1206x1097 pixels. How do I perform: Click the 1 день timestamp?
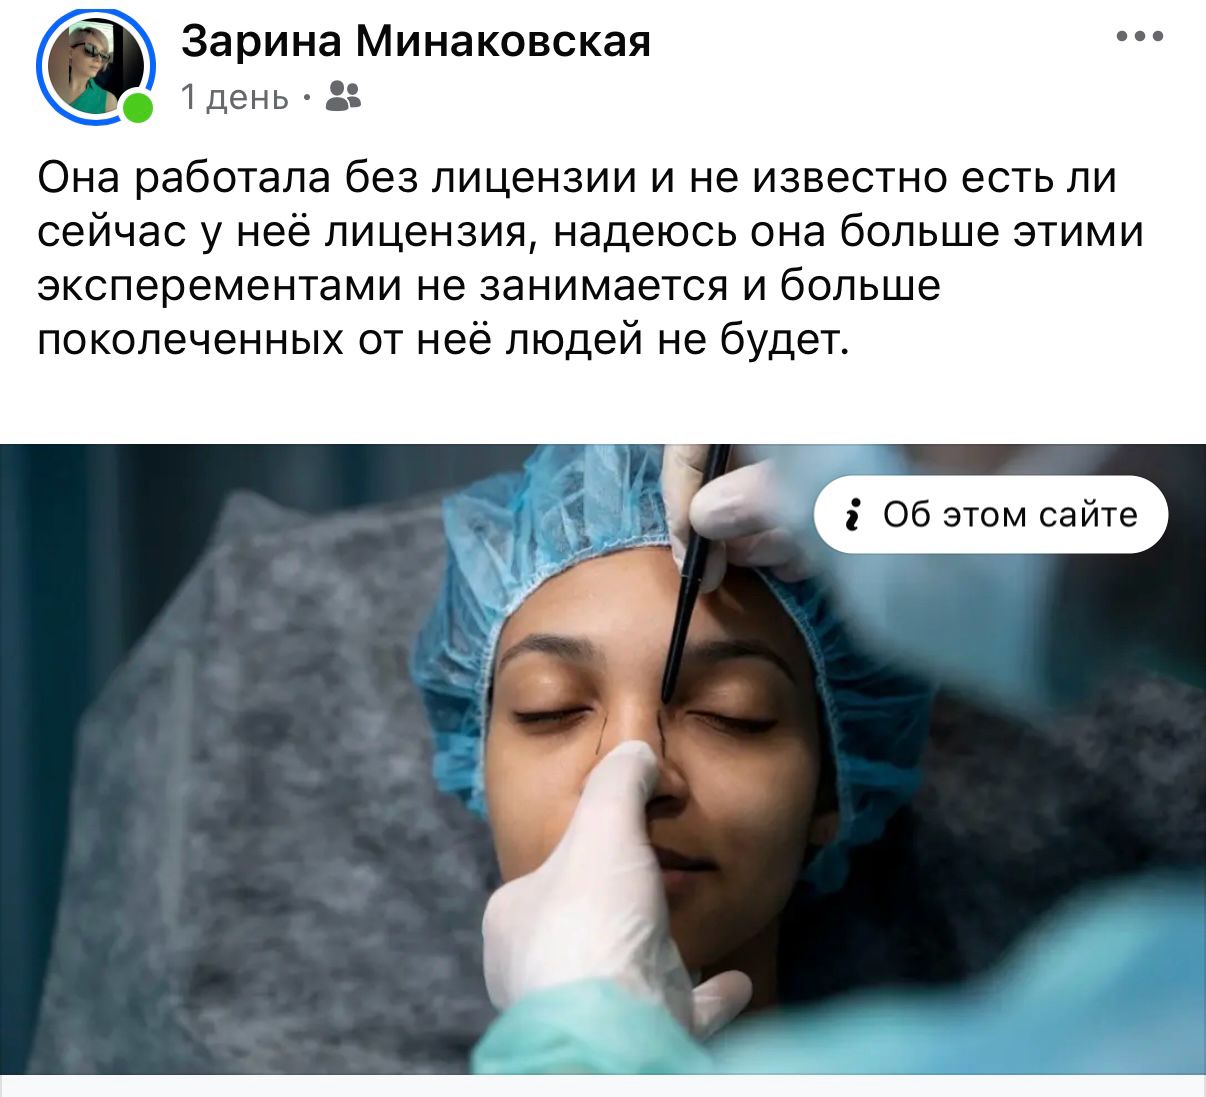[x=235, y=97]
